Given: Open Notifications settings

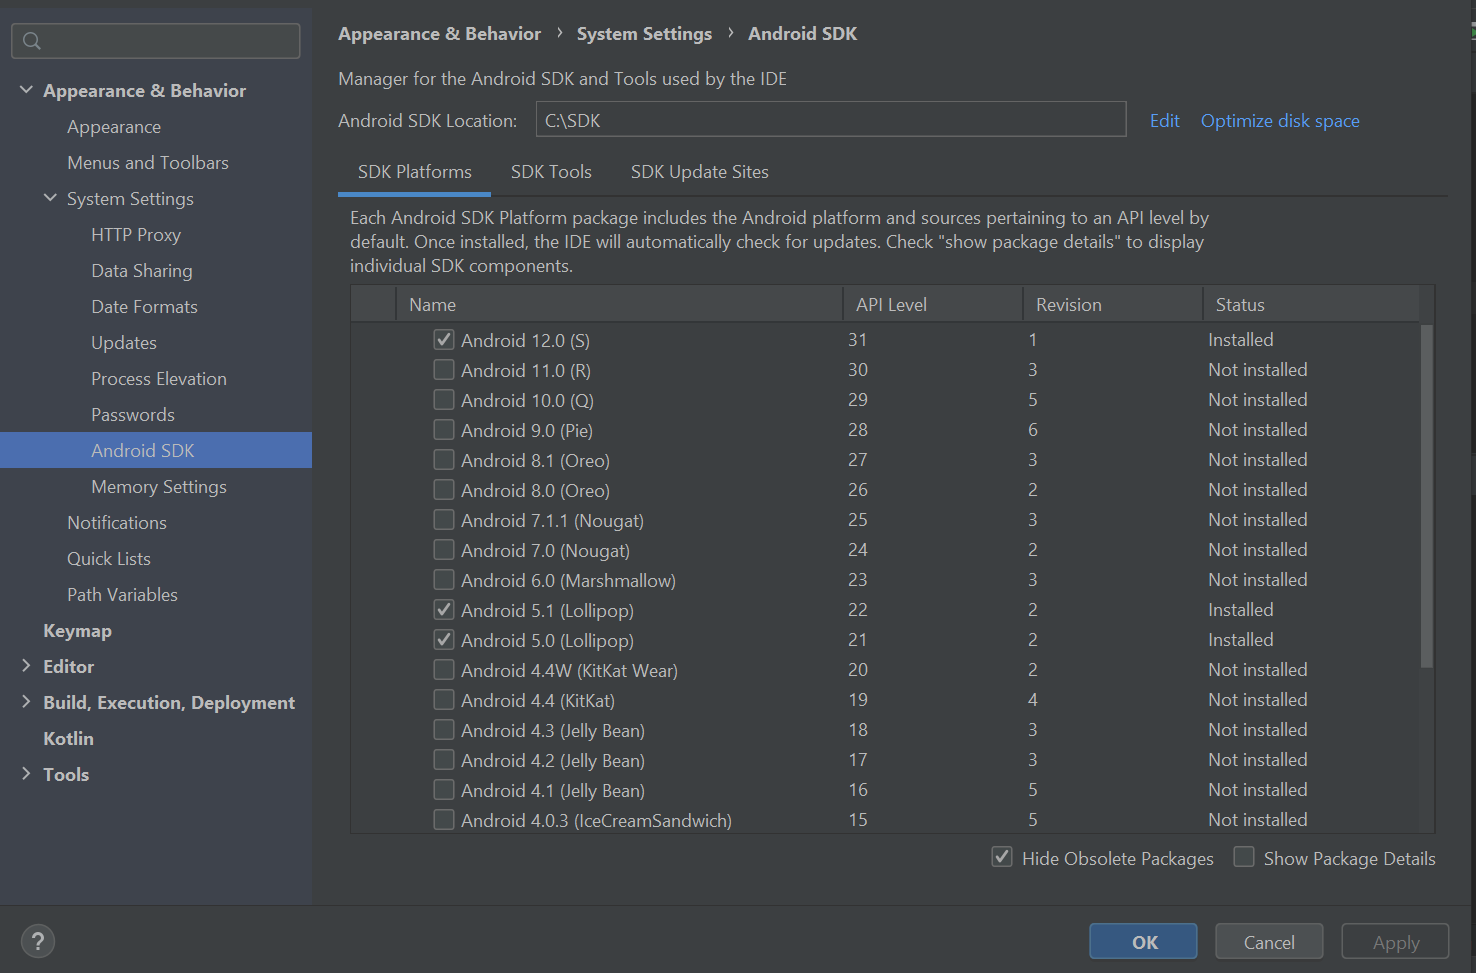Looking at the screenshot, I should tap(117, 523).
